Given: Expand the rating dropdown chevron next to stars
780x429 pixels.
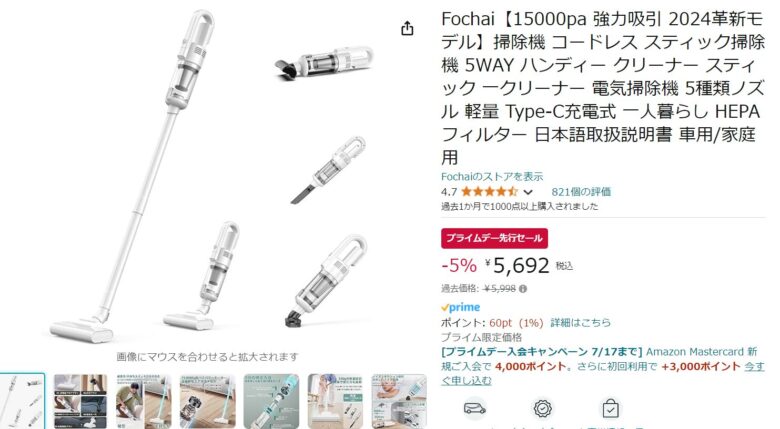Looking at the screenshot, I should pos(528,192).
